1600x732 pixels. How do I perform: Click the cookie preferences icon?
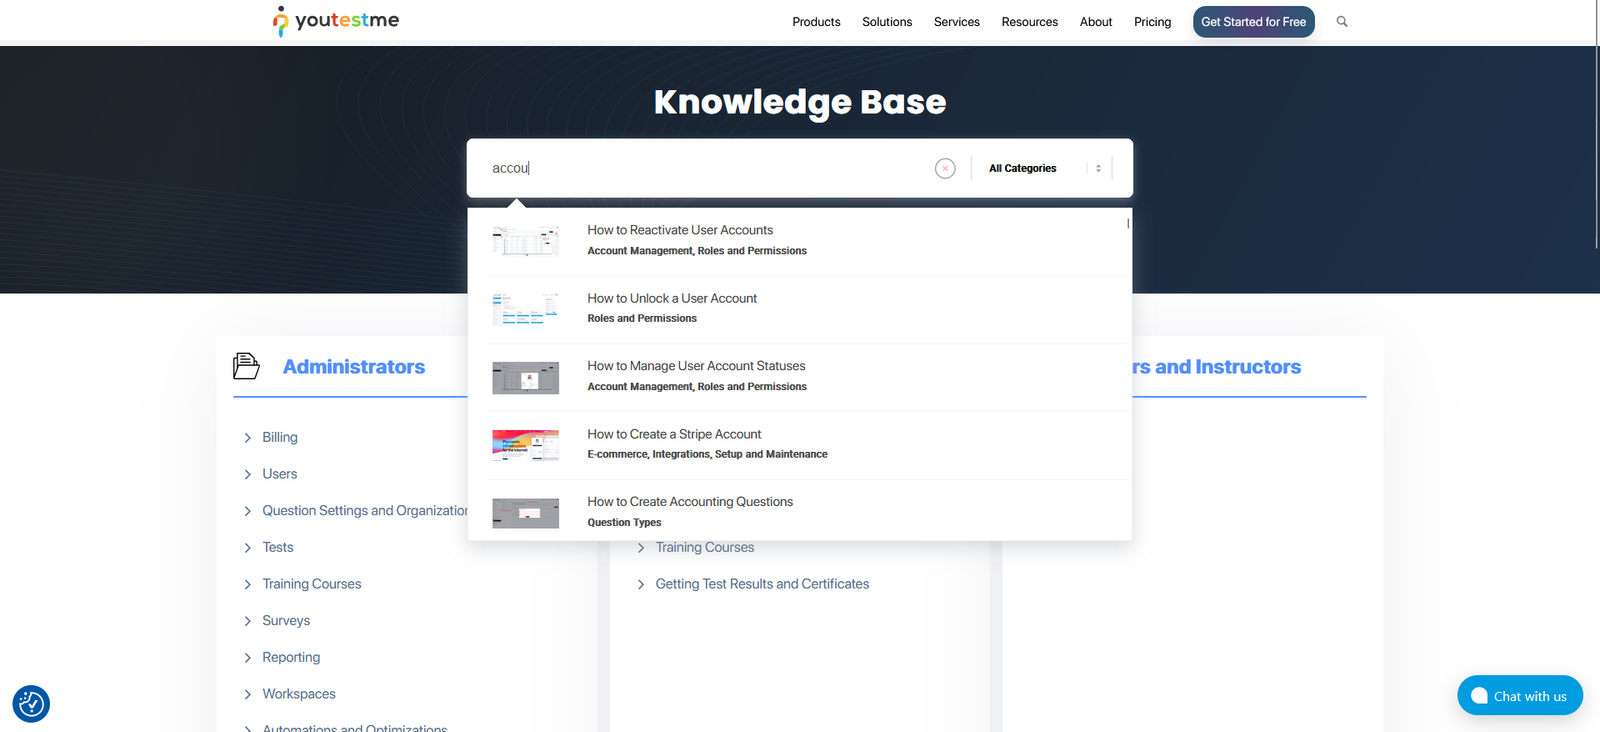click(31, 704)
